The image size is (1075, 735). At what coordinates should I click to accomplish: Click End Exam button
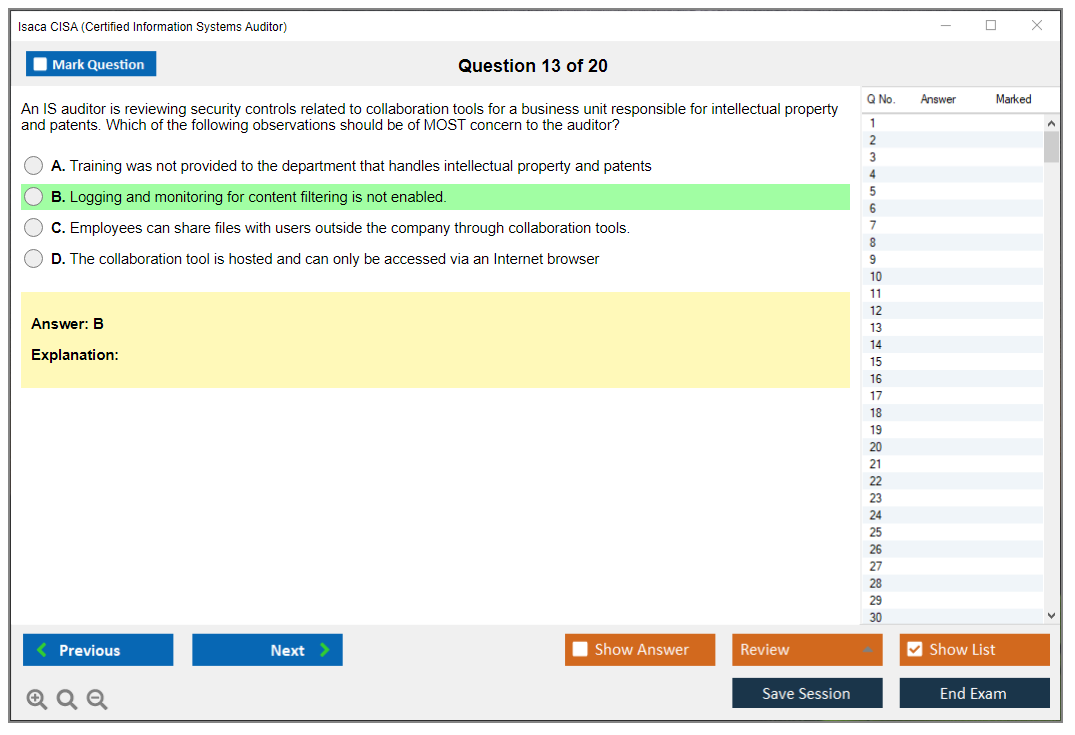[x=973, y=693]
